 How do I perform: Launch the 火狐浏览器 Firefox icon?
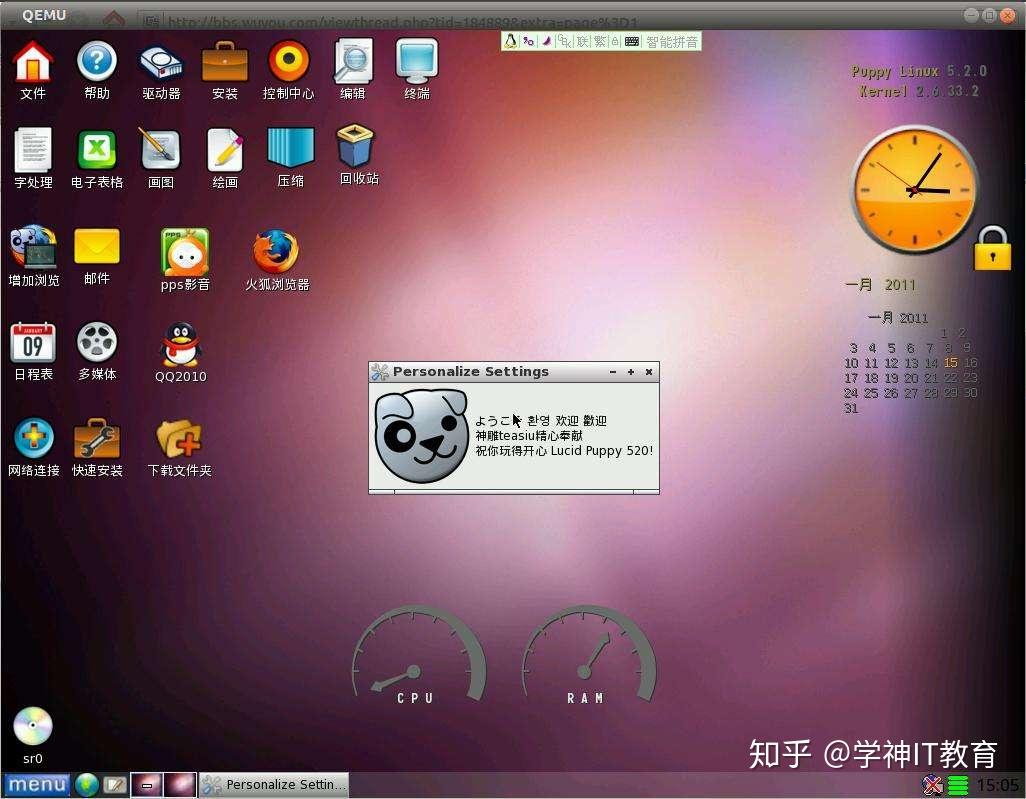(276, 251)
